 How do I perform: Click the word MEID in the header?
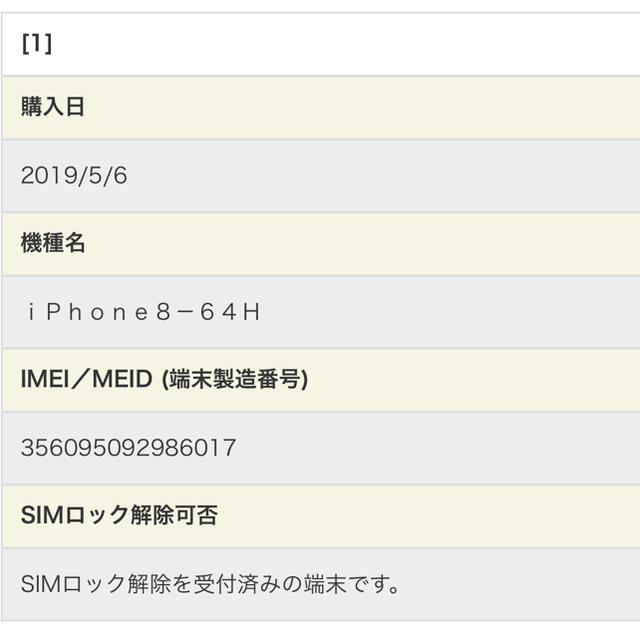click(122, 379)
